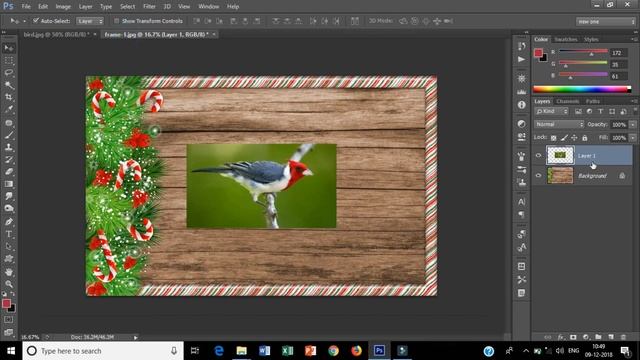Click the Background layer thumbnail
640x360 pixels.
click(560, 176)
